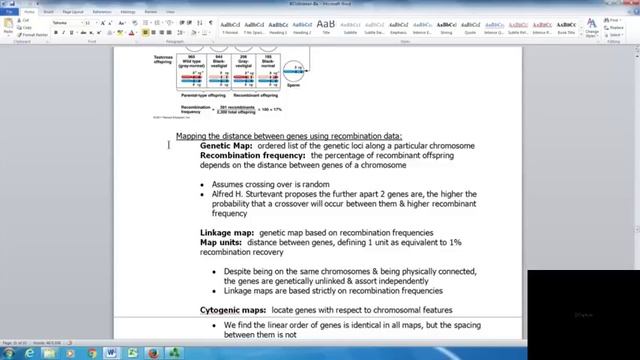Click the Cut command
Screen dimensions: 640x360
pyautogui.click(x=23, y=20)
